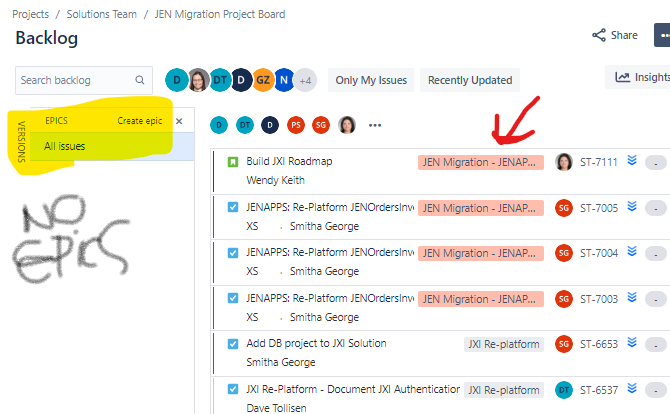Click the lowest priority icon on ST-7111

[x=632, y=161]
